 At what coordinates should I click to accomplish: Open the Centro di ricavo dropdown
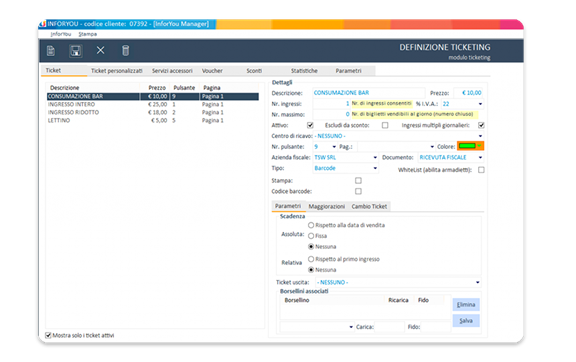480,136
